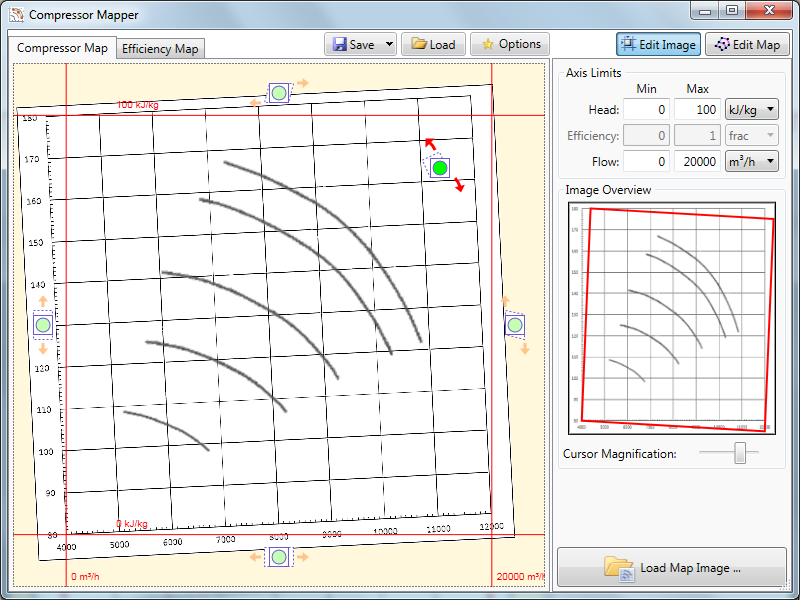Viewport: 800px width, 600px height.
Task: Click the Head Min input field
Action: click(646, 110)
